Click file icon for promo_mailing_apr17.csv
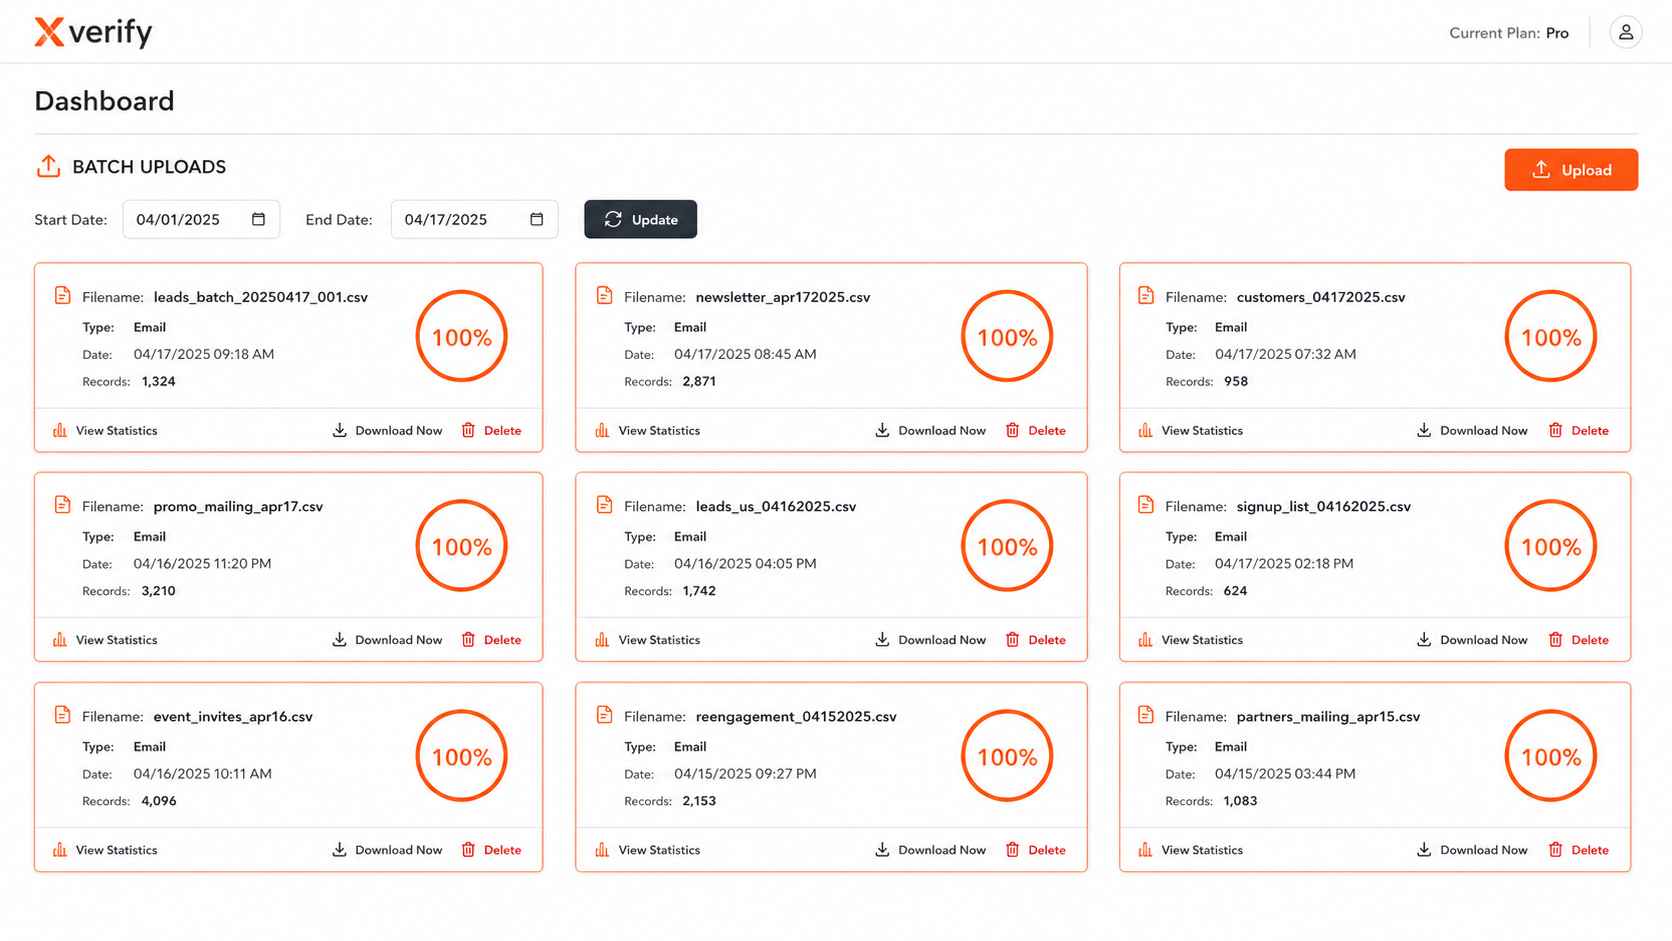This screenshot has height=941, width=1672. pyautogui.click(x=62, y=505)
